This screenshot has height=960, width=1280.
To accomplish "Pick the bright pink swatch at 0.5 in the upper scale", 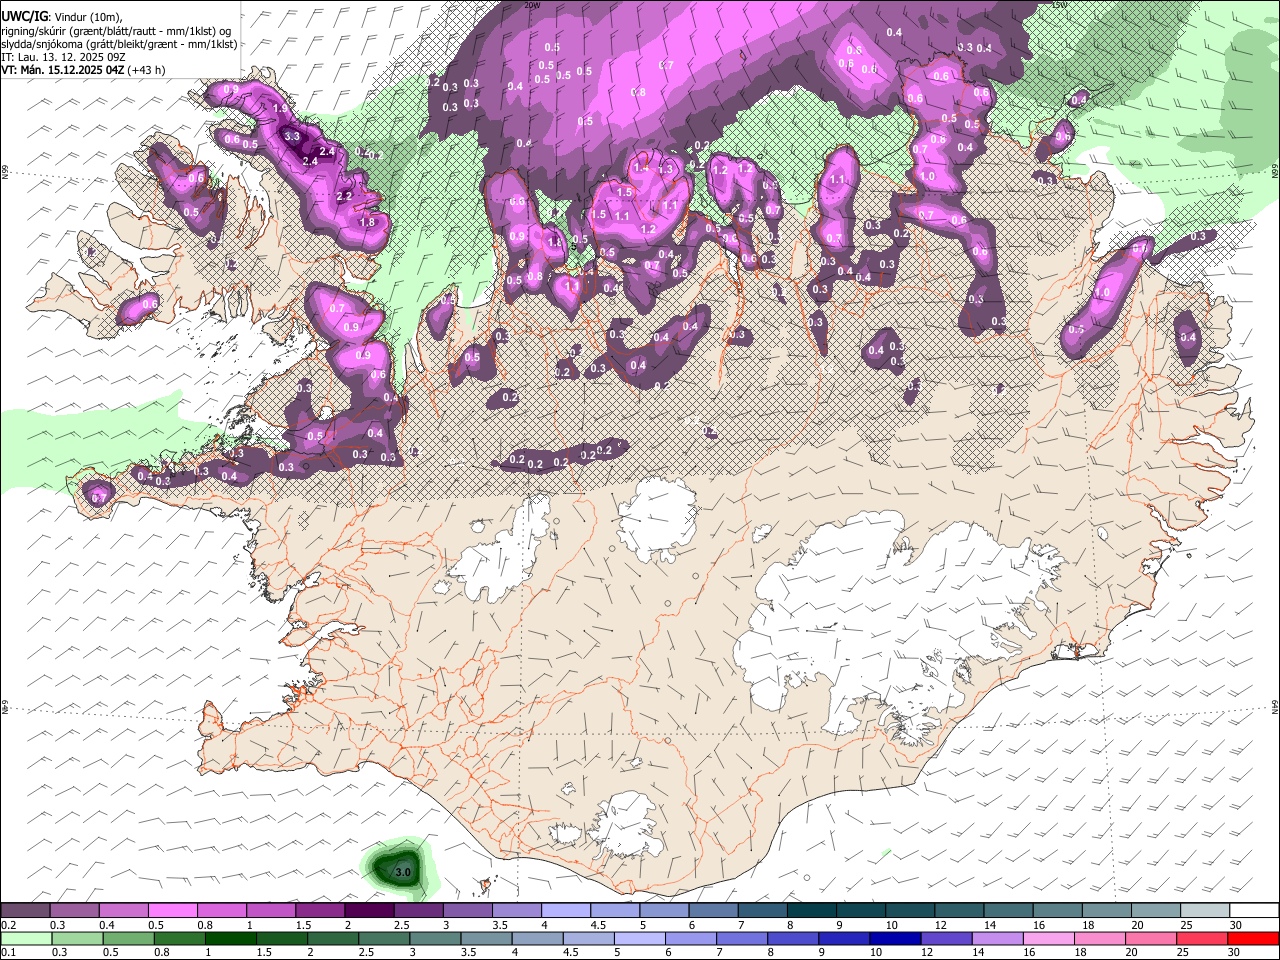I will 172,911.
